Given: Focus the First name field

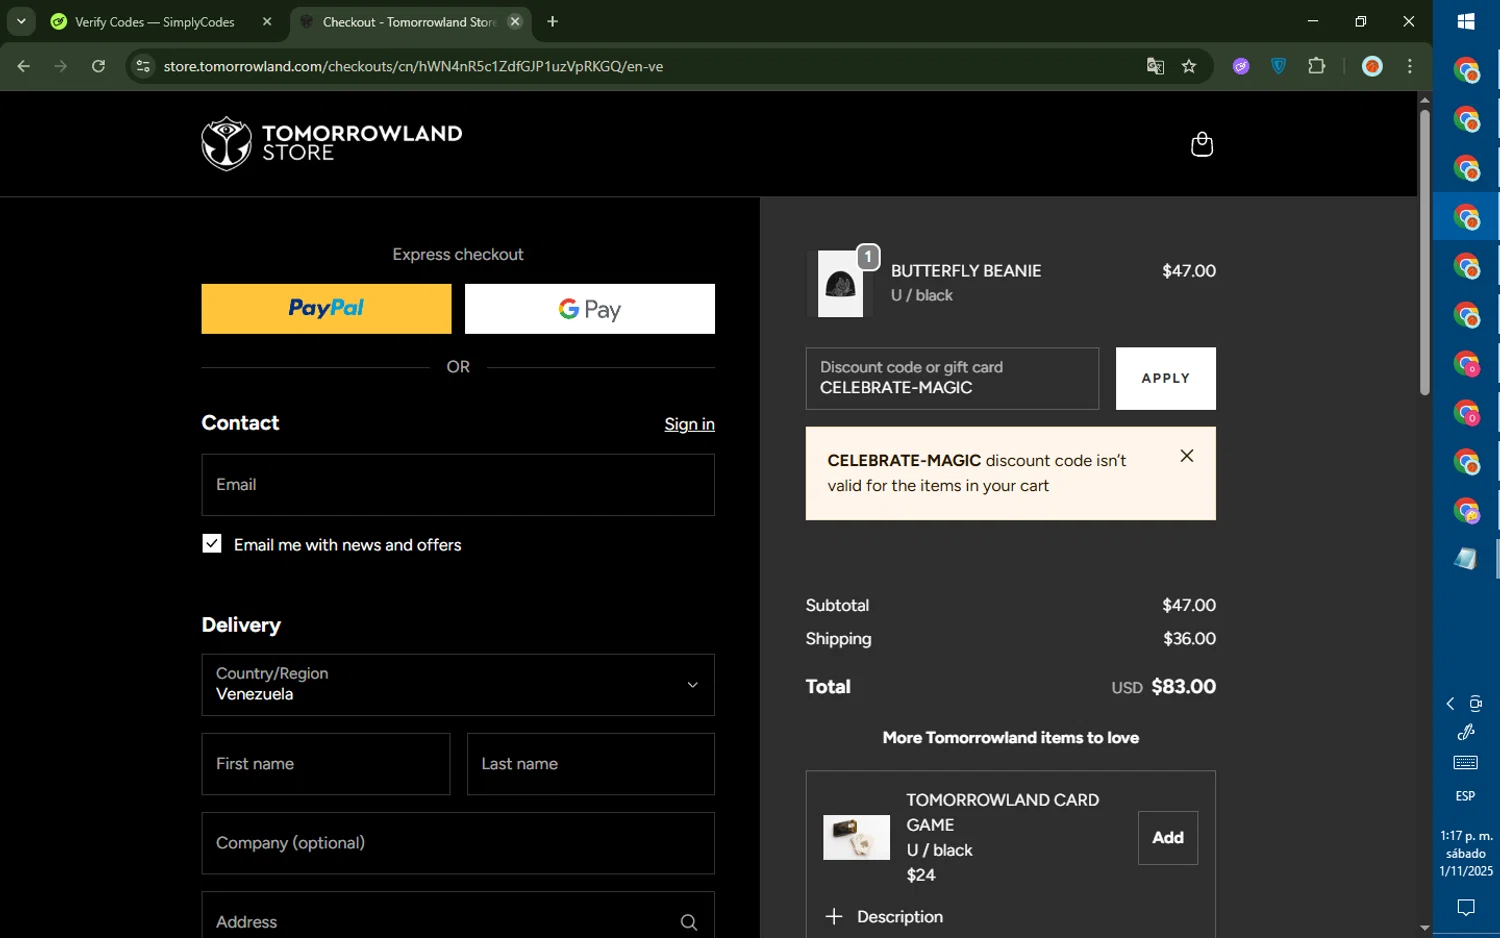Looking at the screenshot, I should (326, 764).
